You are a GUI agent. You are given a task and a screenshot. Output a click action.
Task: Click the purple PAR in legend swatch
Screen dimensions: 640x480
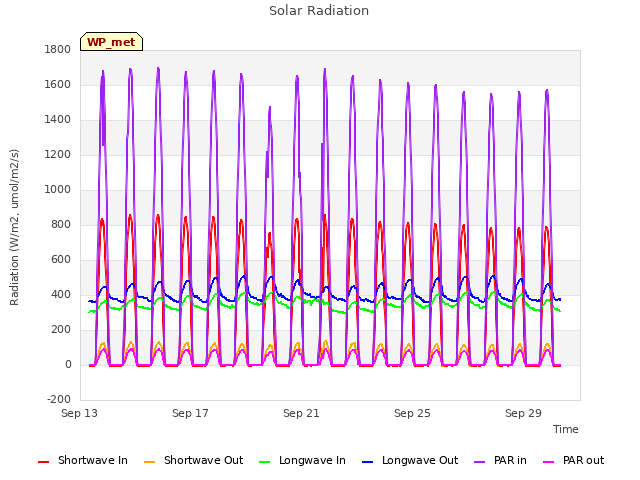point(480,462)
